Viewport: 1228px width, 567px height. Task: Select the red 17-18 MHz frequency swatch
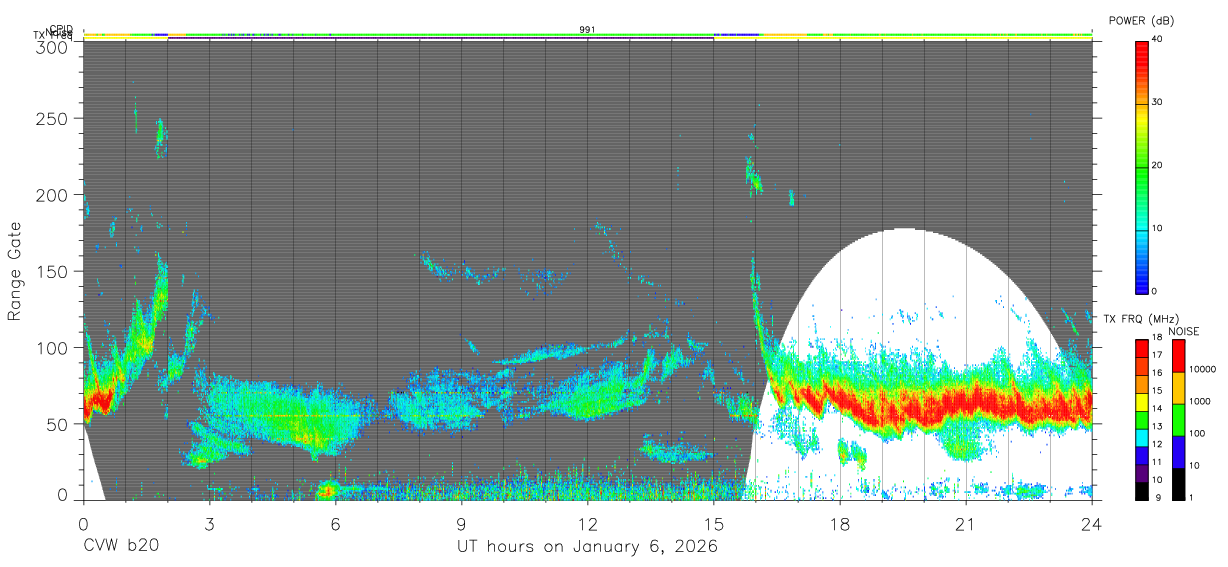pyautogui.click(x=1141, y=349)
